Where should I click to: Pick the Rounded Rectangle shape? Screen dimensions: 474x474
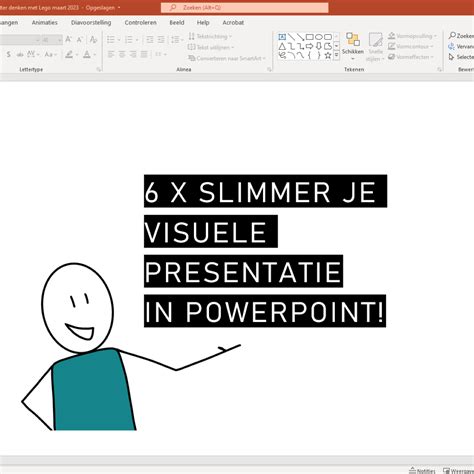coord(328,37)
